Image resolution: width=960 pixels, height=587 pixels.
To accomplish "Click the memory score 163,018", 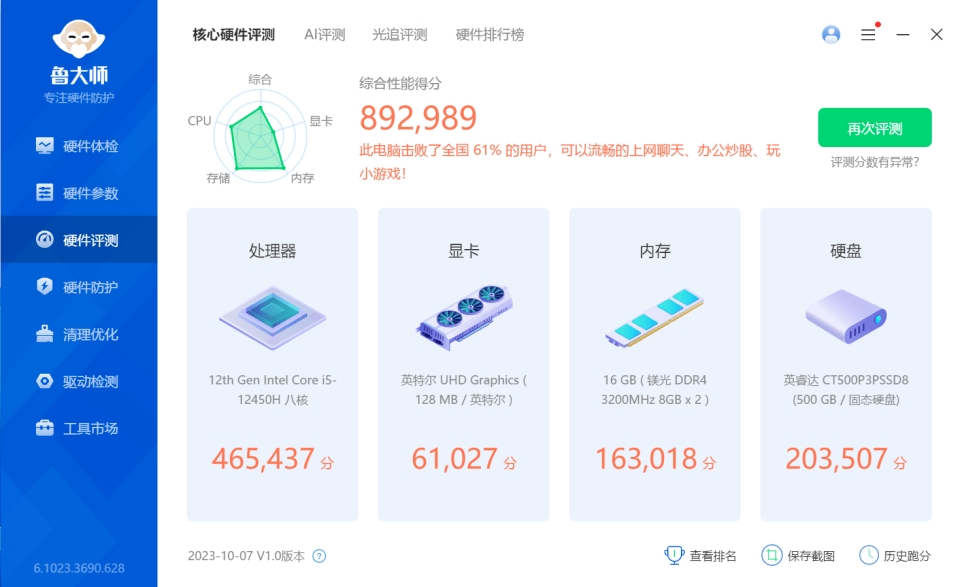I will coord(647,459).
